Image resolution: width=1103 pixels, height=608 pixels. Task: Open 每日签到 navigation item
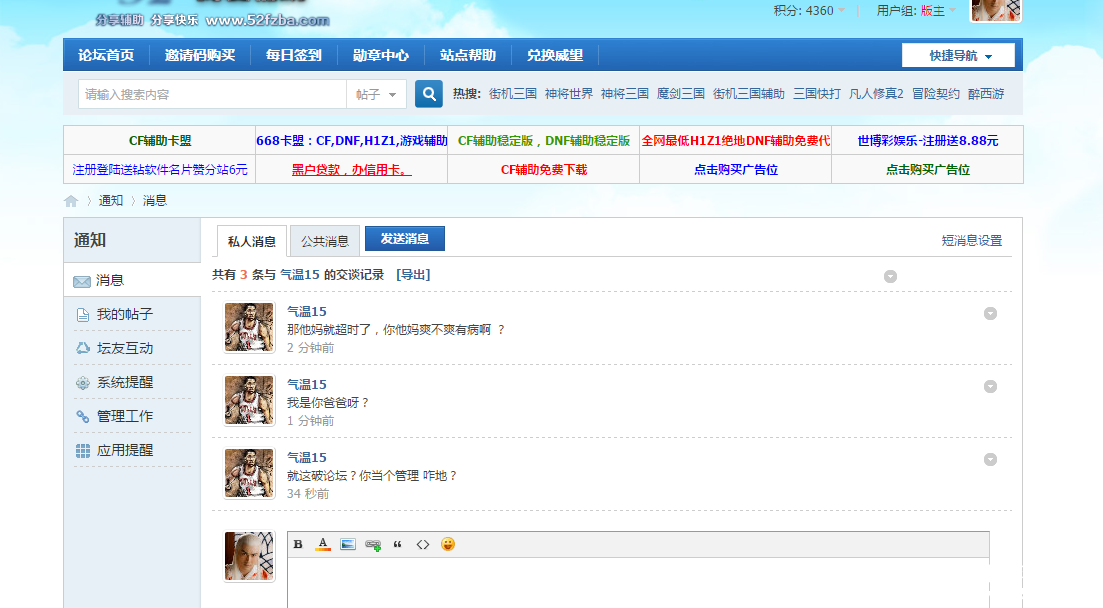click(x=293, y=55)
